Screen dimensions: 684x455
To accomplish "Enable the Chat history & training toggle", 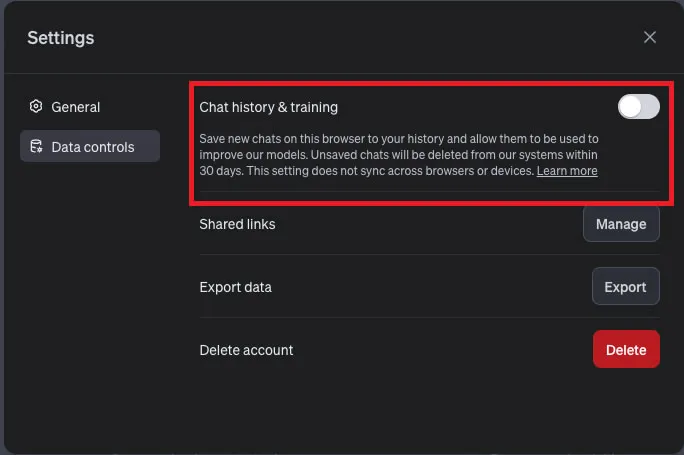I will pos(638,107).
